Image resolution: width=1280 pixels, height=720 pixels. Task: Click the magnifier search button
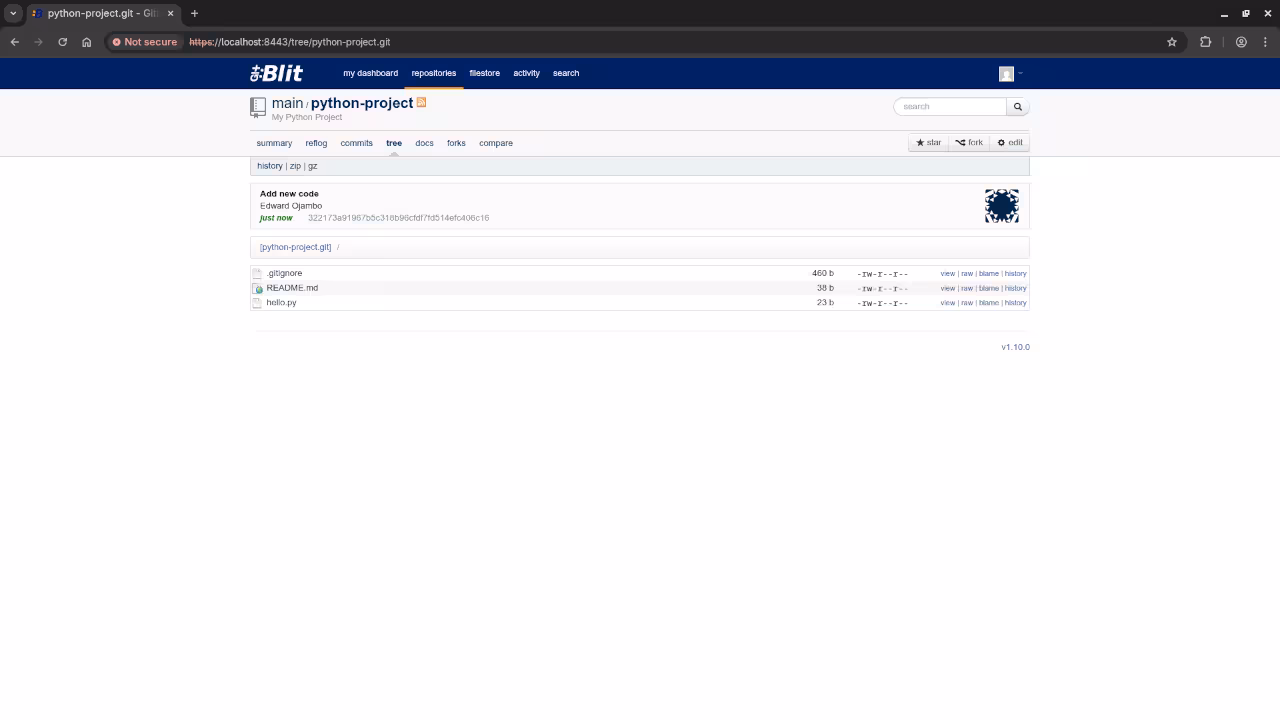tap(1017, 106)
